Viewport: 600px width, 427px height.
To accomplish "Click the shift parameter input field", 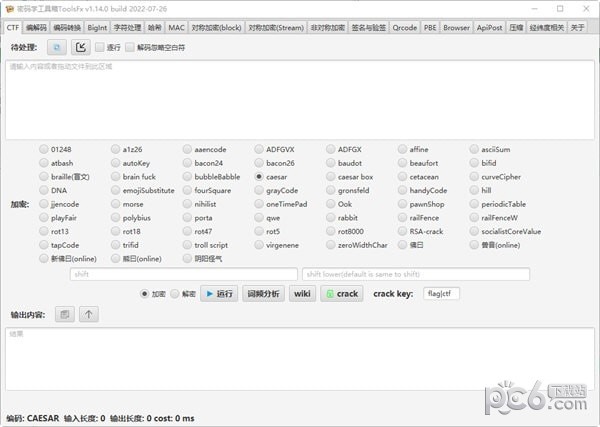I will [183, 273].
